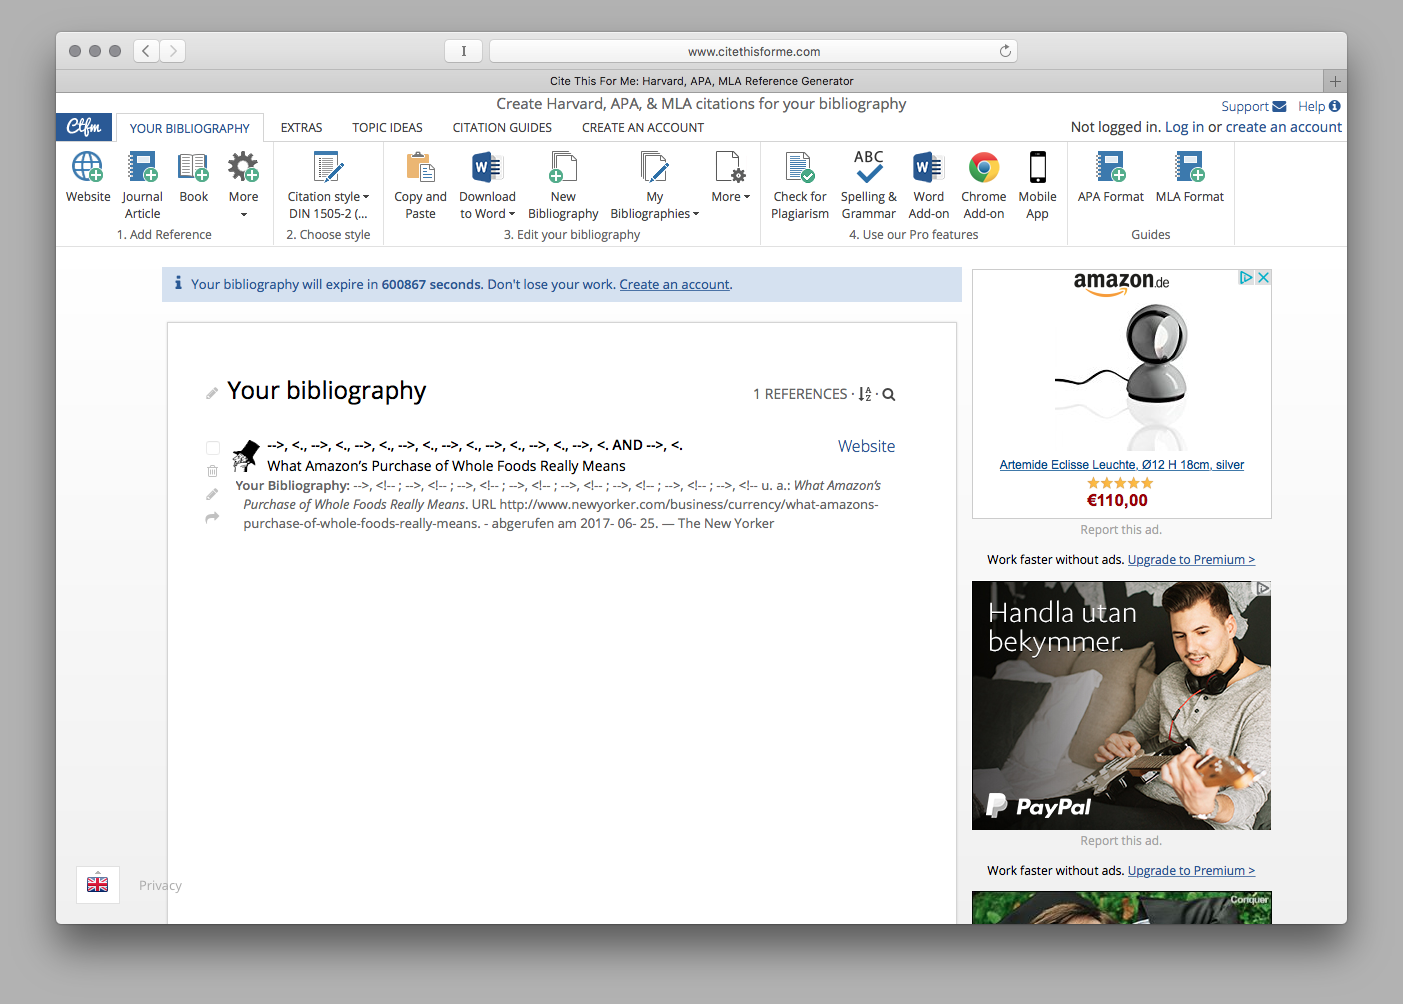Open Create an Account tab
The image size is (1403, 1004).
(643, 128)
